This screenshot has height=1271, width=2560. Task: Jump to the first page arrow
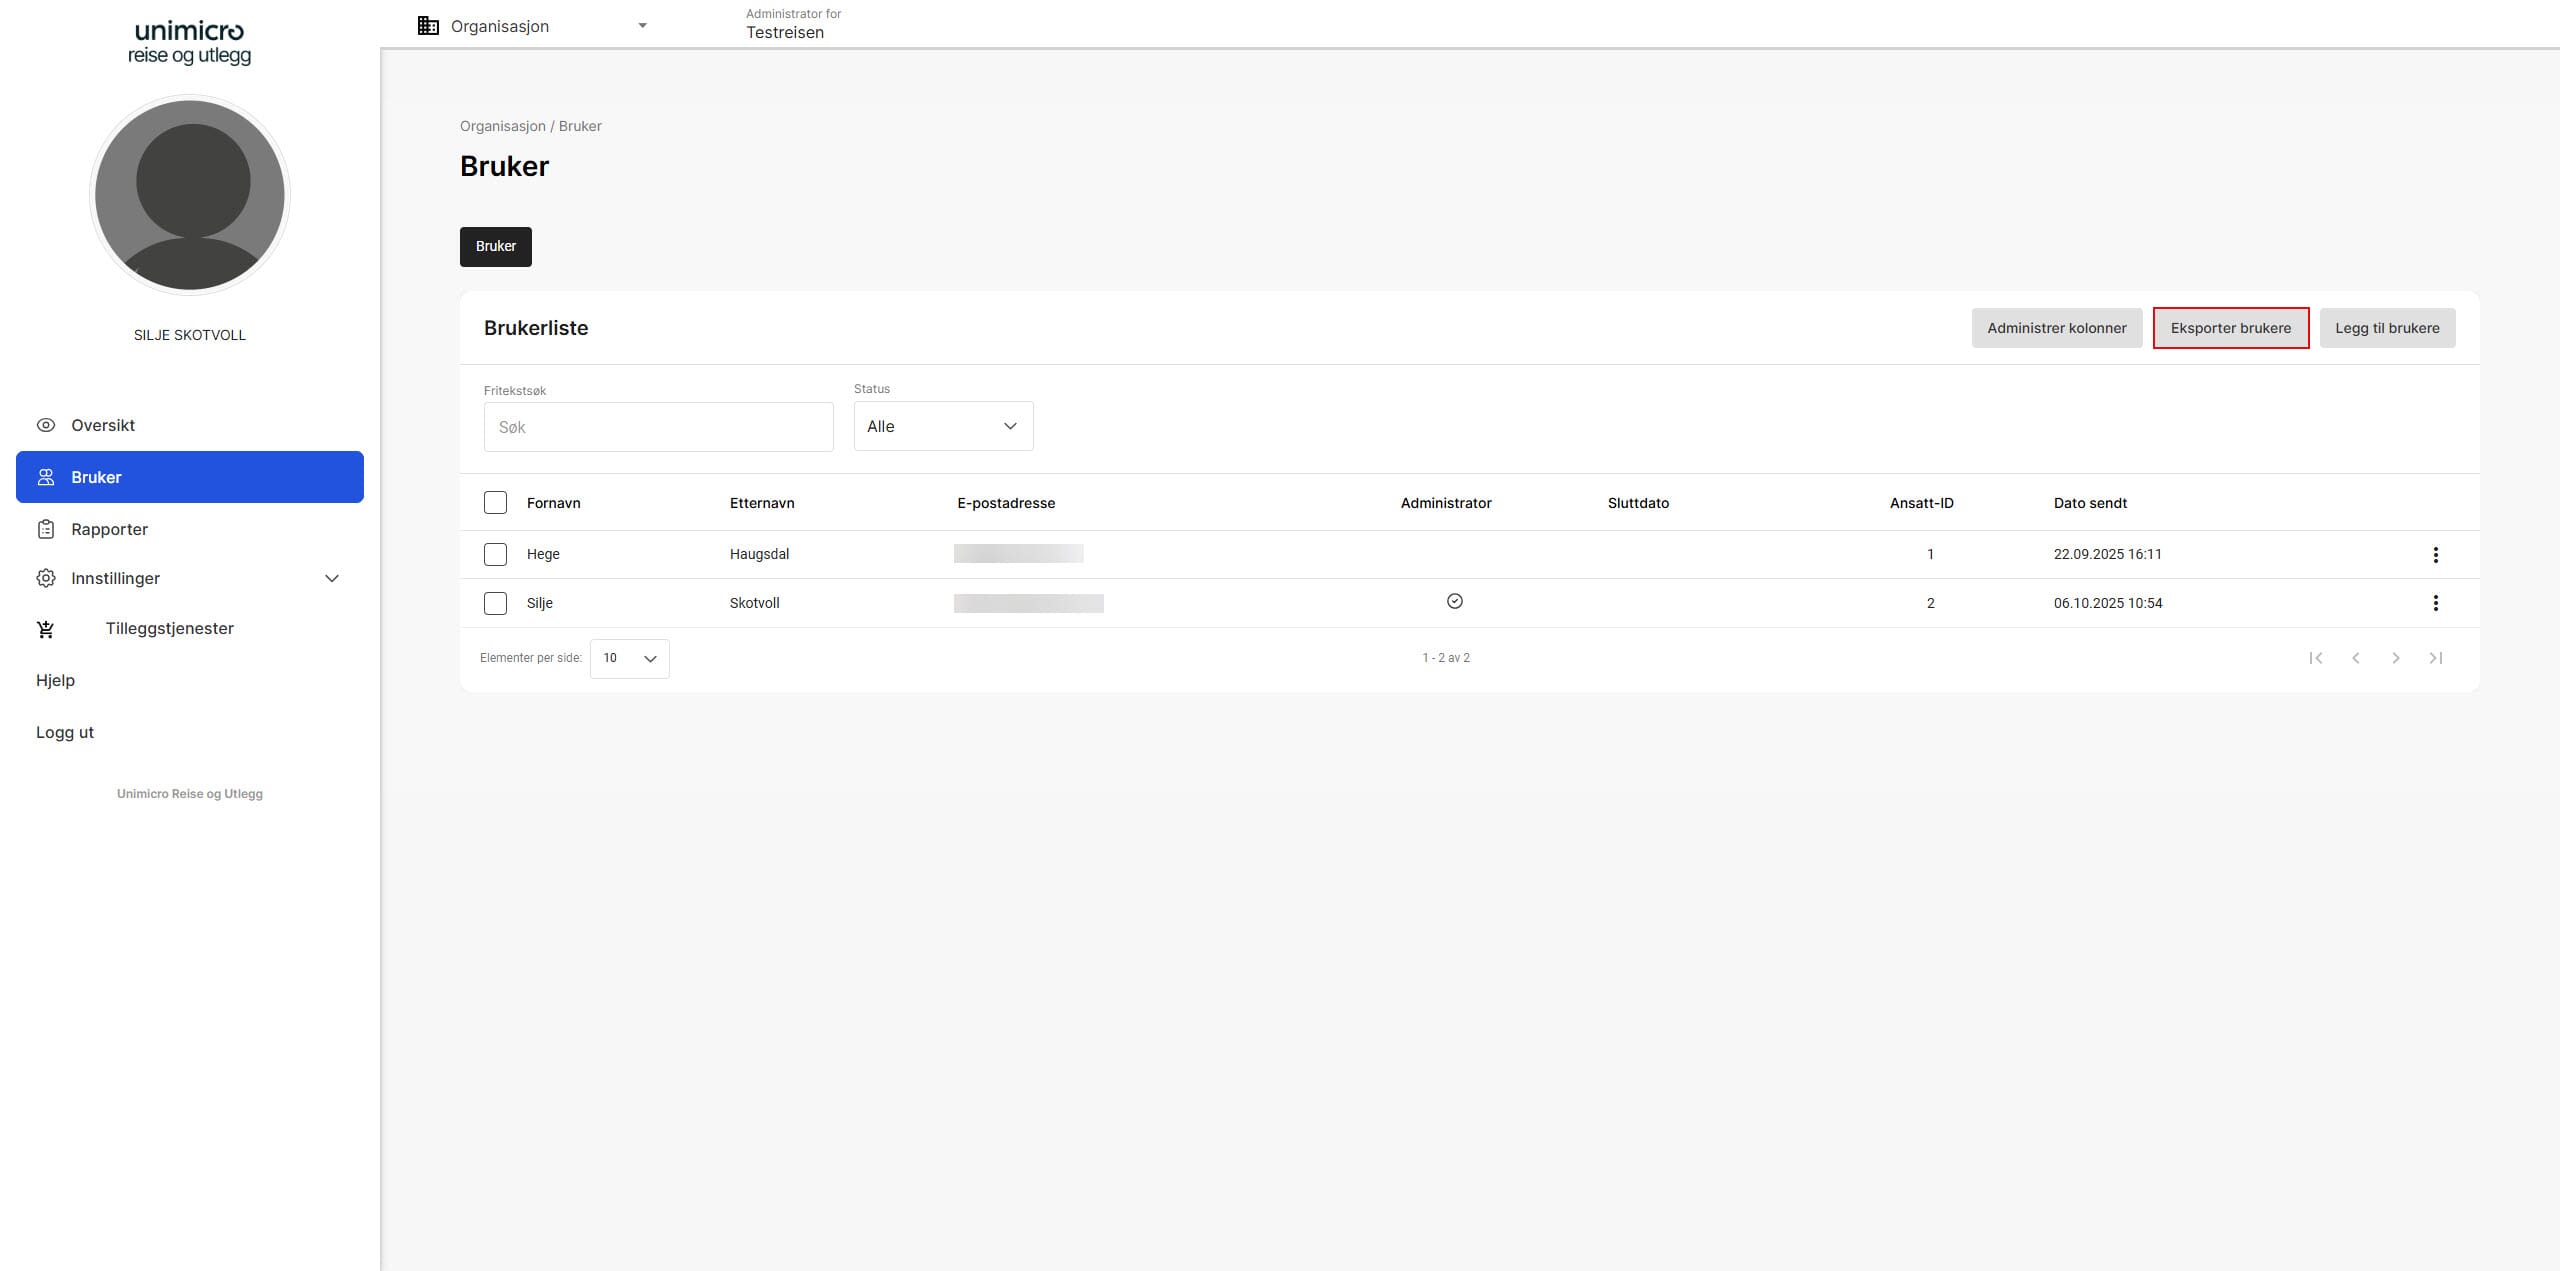coord(2315,658)
